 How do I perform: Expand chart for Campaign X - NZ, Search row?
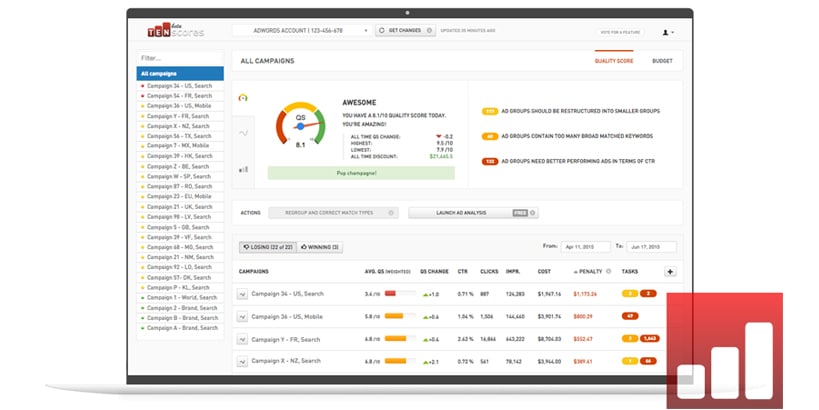pyautogui.click(x=242, y=361)
